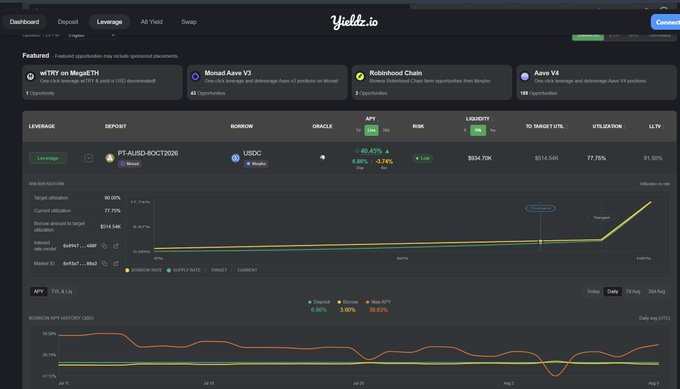Image resolution: width=680 pixels, height=389 pixels.
Task: Select the Leverage navigation tab
Action: click(x=109, y=22)
